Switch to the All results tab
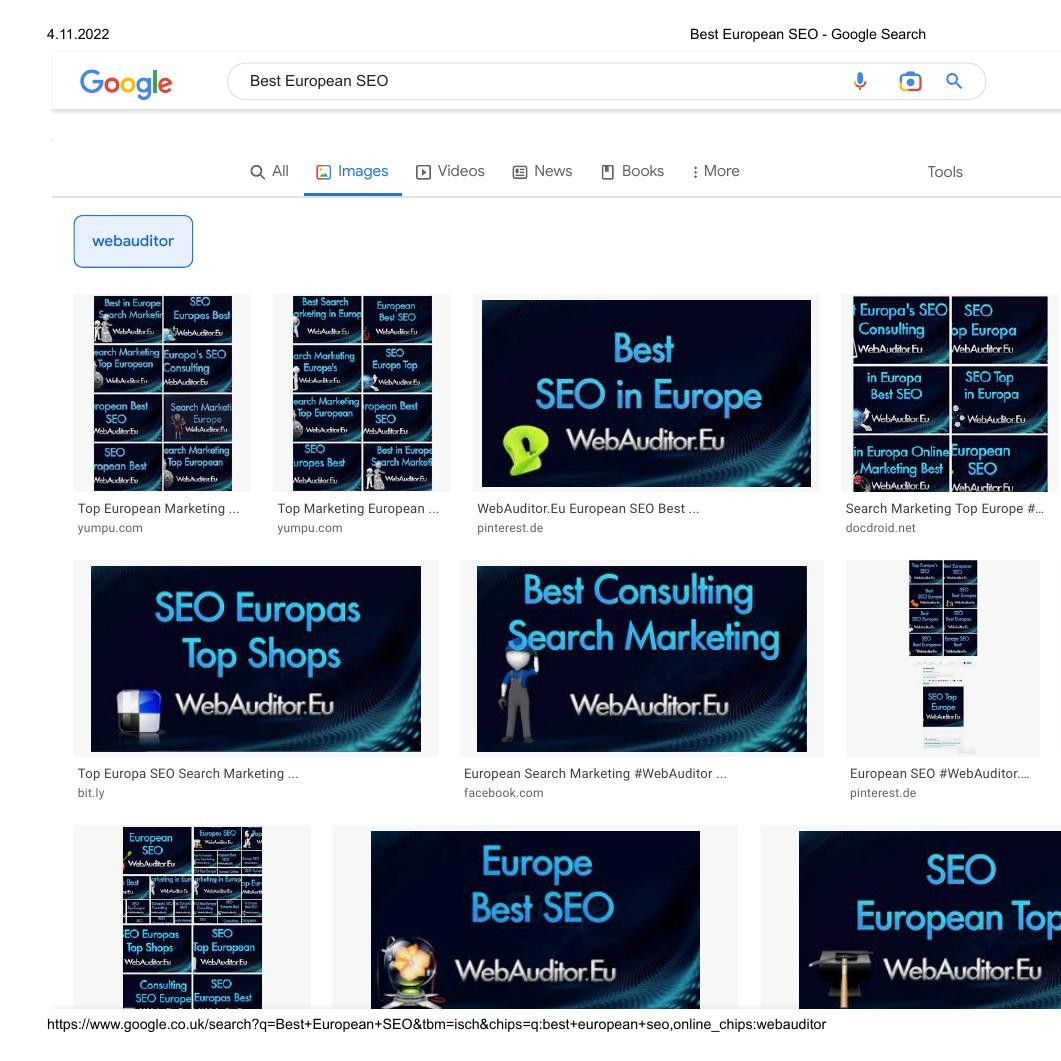The image size is (1061, 1061). 269,171
